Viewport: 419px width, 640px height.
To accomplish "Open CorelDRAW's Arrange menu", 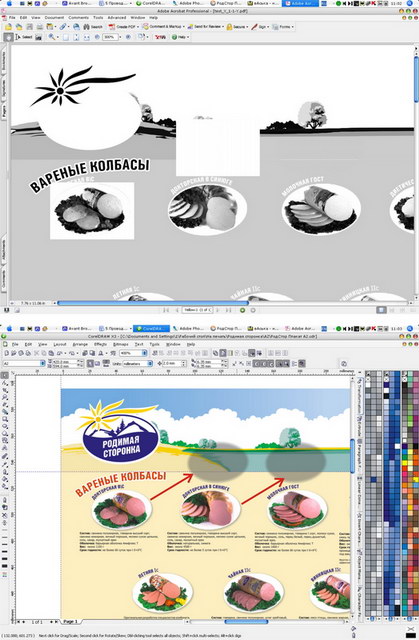I will click(x=80, y=344).
